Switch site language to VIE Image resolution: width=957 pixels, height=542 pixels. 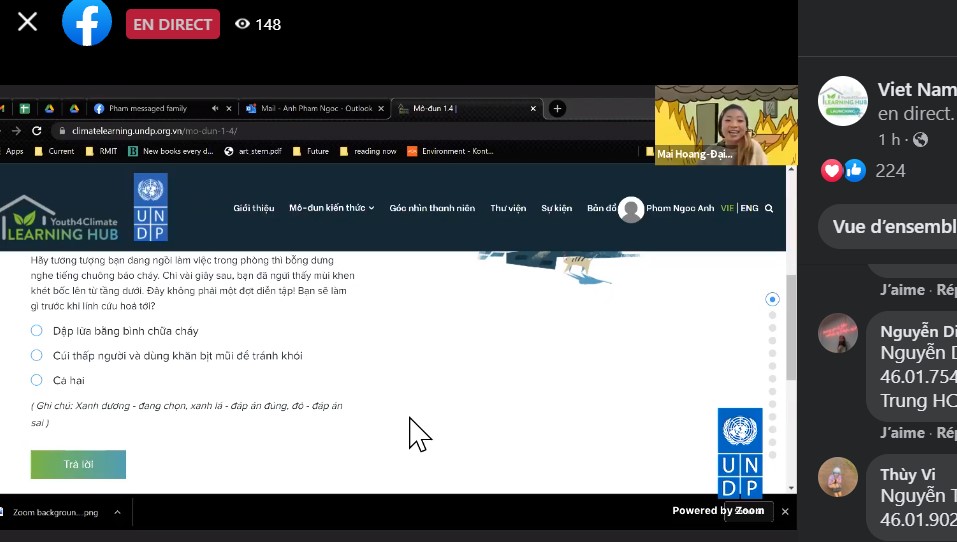[x=727, y=208]
